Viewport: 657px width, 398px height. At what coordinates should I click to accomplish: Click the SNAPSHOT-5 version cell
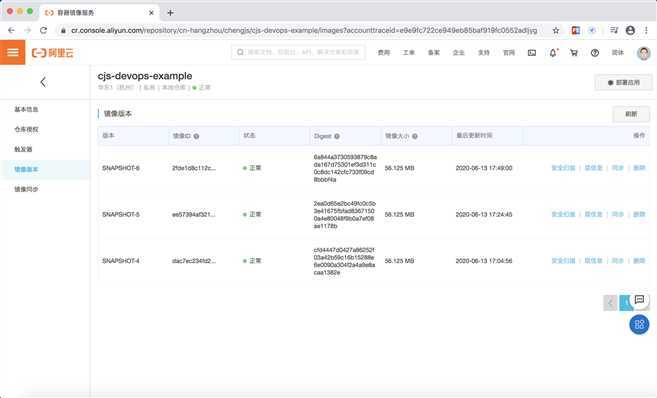click(x=121, y=215)
